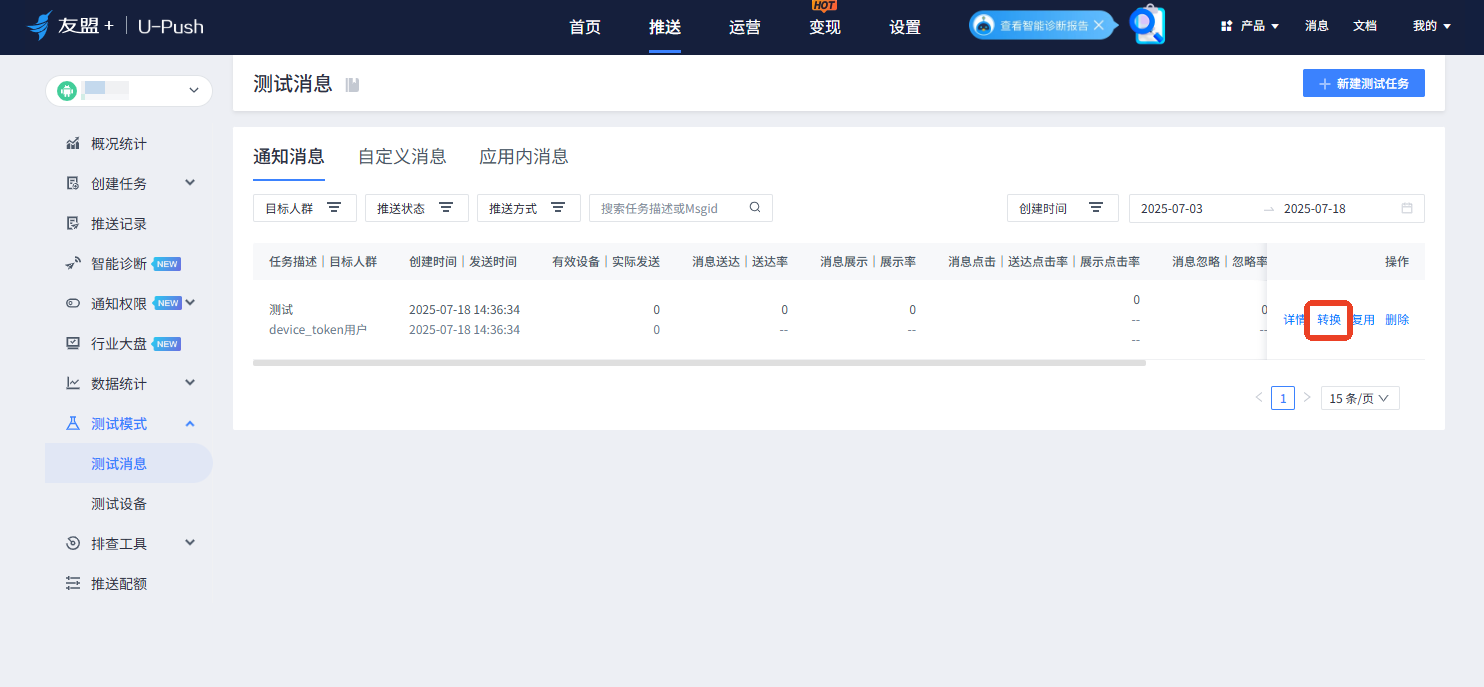Expand the 创建任务 sidebar menu
This screenshot has width=1484, height=687.
[190, 183]
